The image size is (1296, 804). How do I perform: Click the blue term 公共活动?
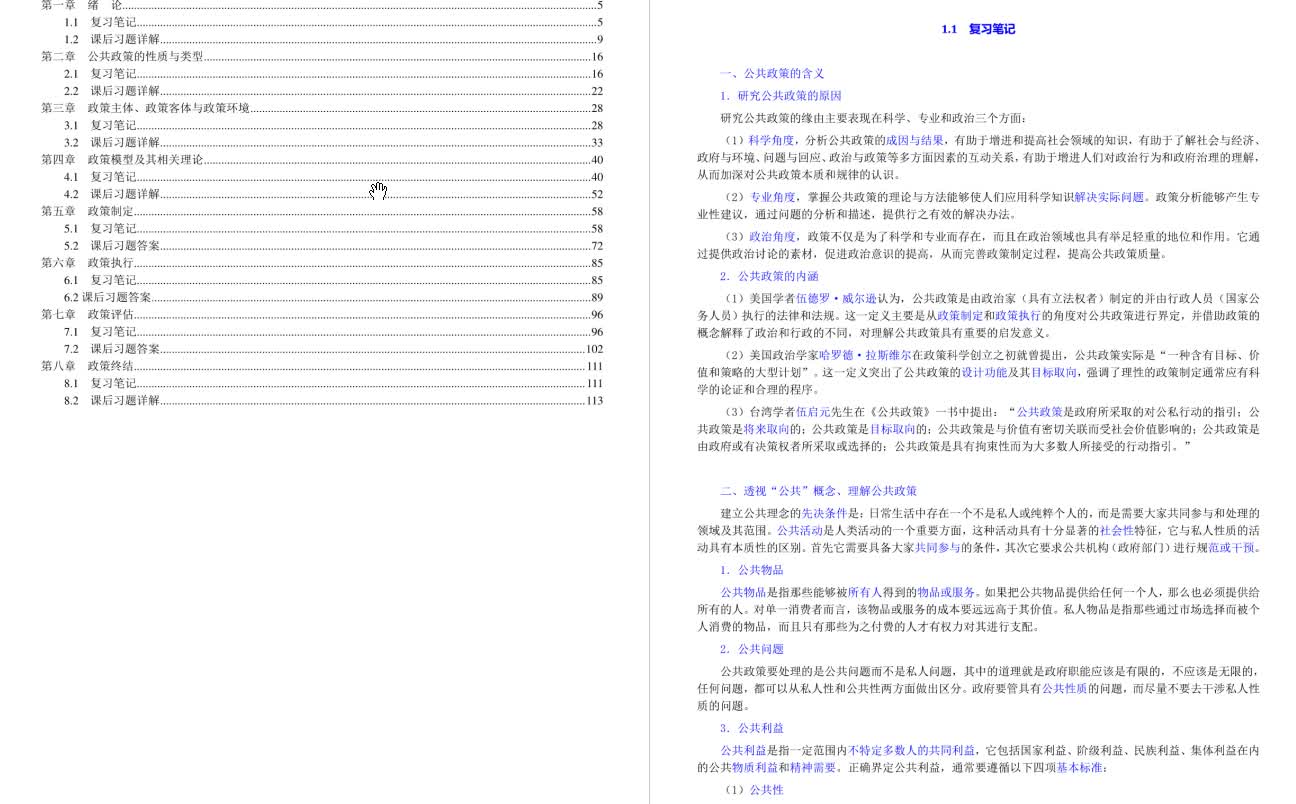pos(800,530)
